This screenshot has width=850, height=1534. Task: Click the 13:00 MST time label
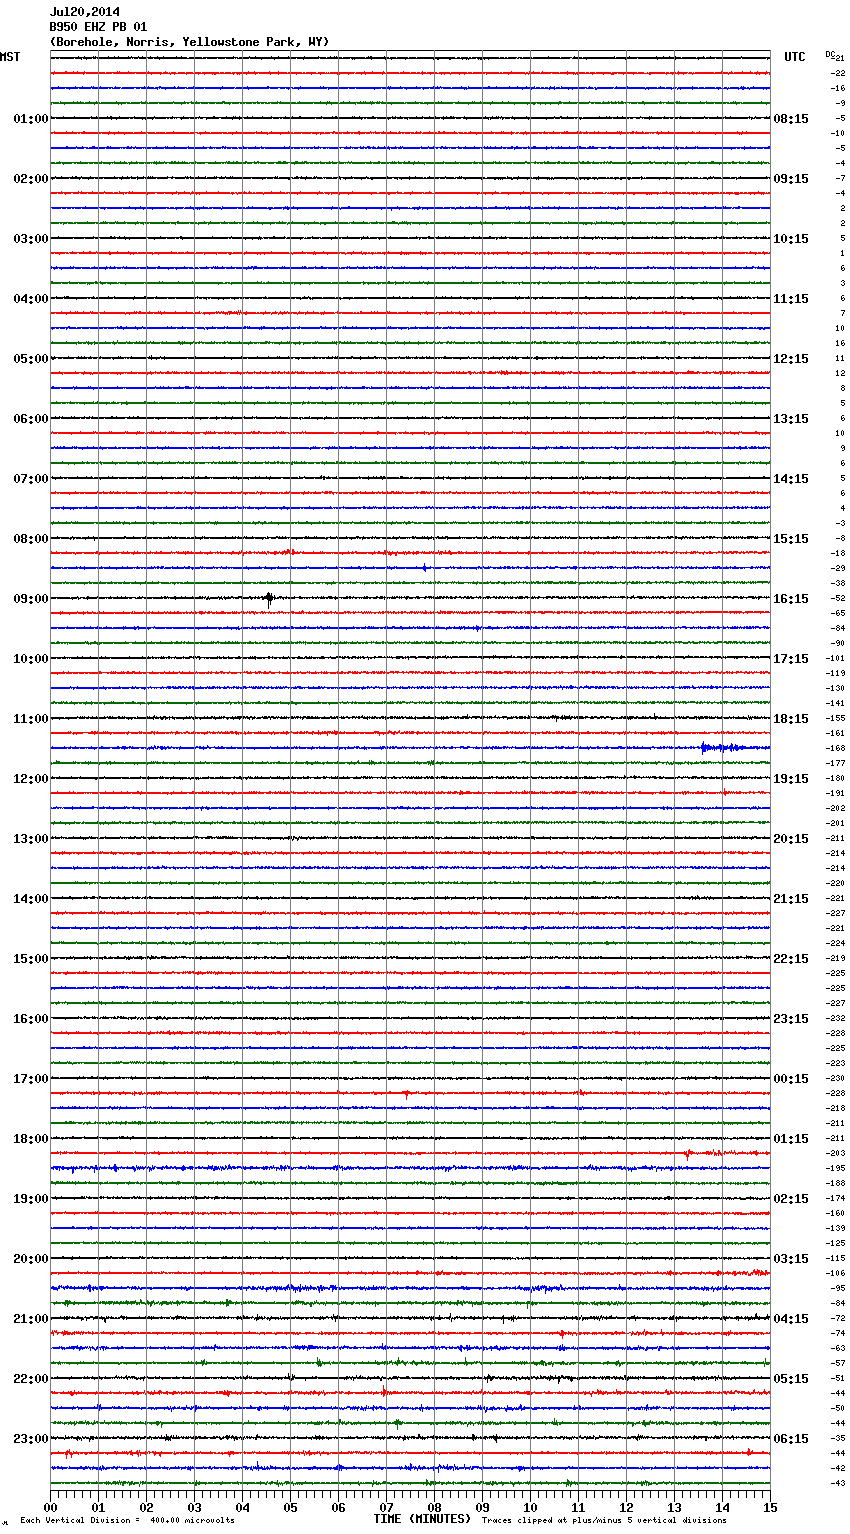(x=31, y=839)
